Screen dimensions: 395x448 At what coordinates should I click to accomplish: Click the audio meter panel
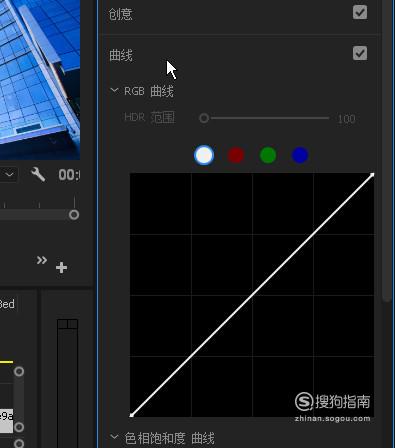pyautogui.click(x=67, y=383)
